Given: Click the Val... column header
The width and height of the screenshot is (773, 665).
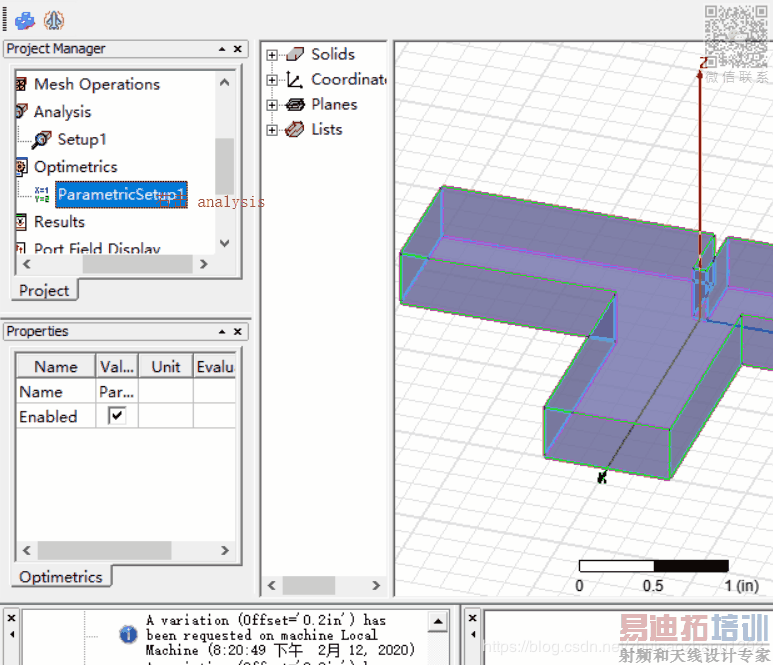Looking at the screenshot, I should coord(117,367).
